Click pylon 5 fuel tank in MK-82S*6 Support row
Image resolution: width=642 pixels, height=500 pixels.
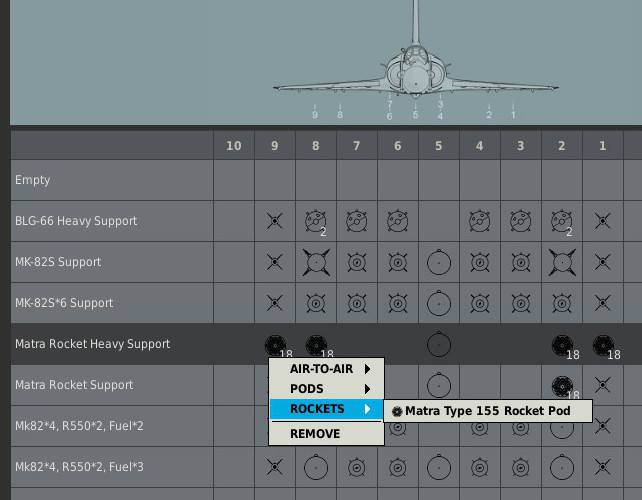(x=439, y=303)
